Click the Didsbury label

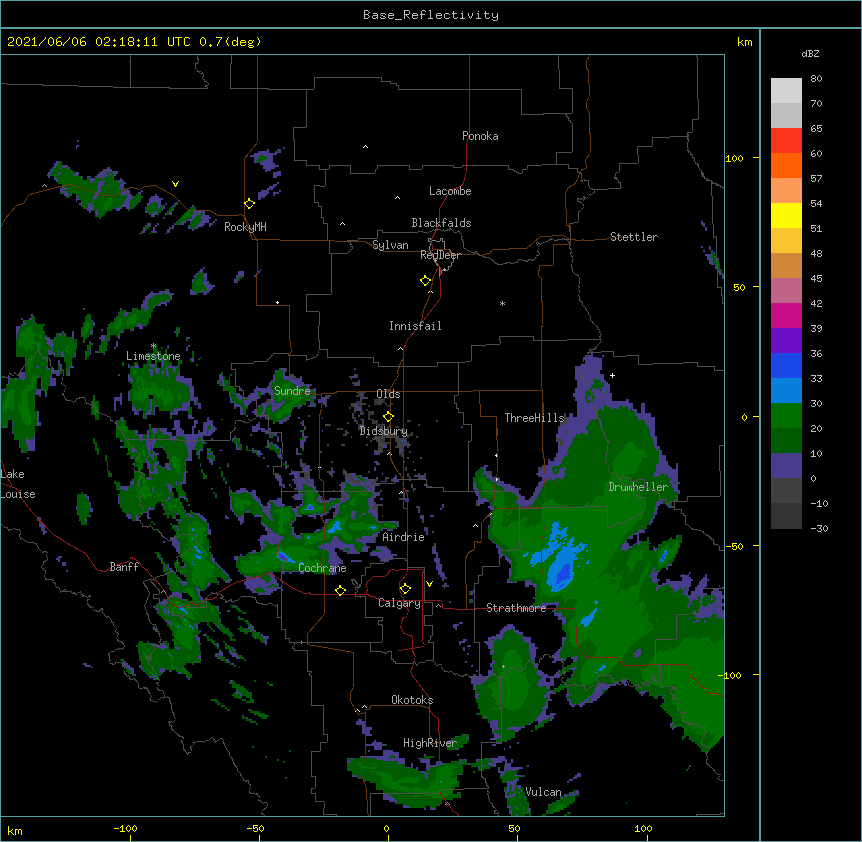tap(384, 431)
